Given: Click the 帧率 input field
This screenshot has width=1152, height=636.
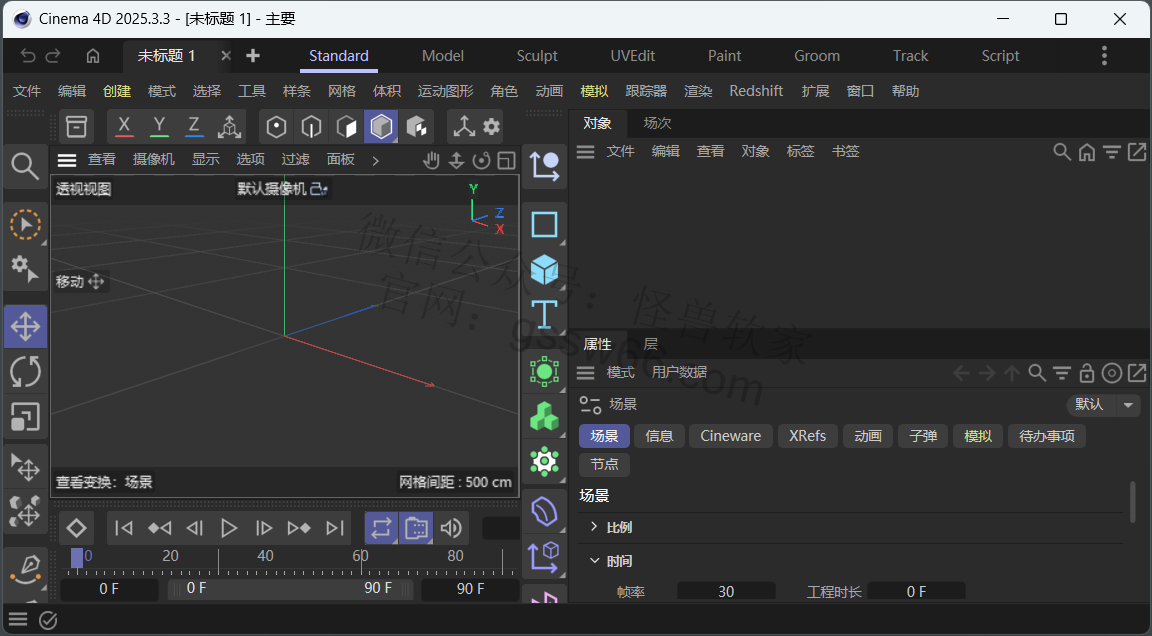Looking at the screenshot, I should (x=726, y=591).
